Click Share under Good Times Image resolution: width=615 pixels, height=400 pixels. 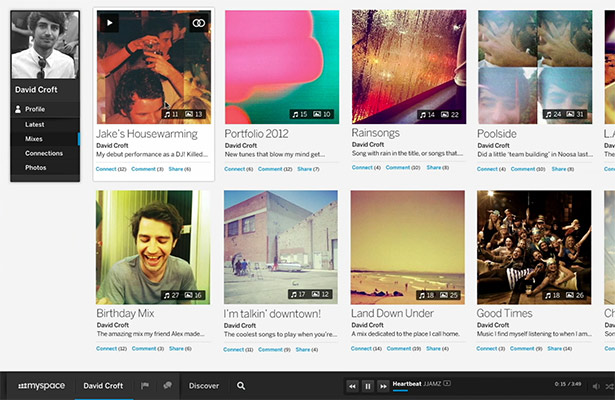(x=555, y=348)
